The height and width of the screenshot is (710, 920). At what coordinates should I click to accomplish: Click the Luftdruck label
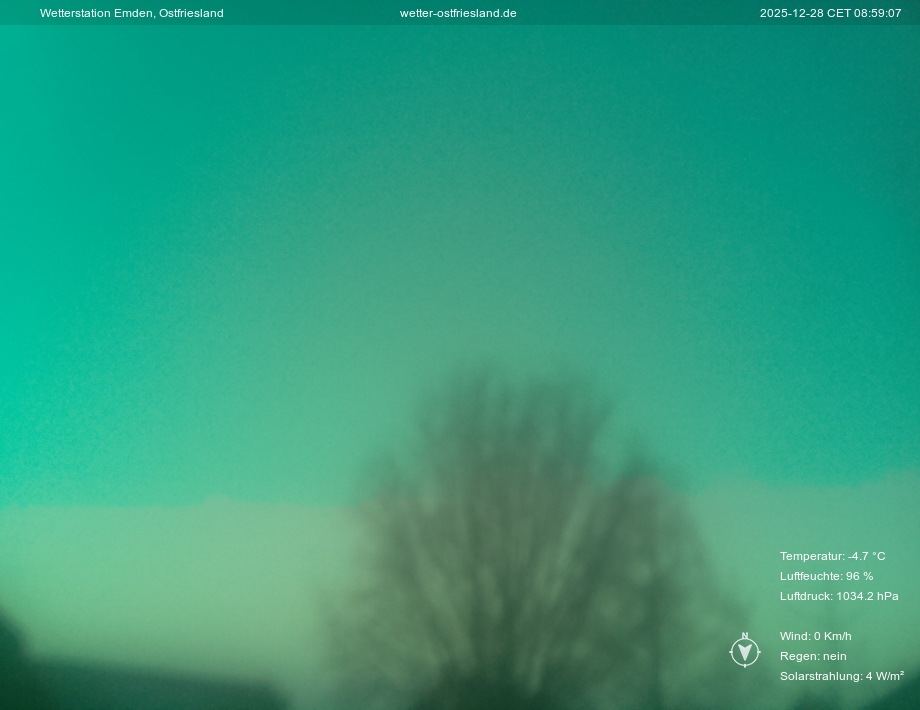pos(805,596)
